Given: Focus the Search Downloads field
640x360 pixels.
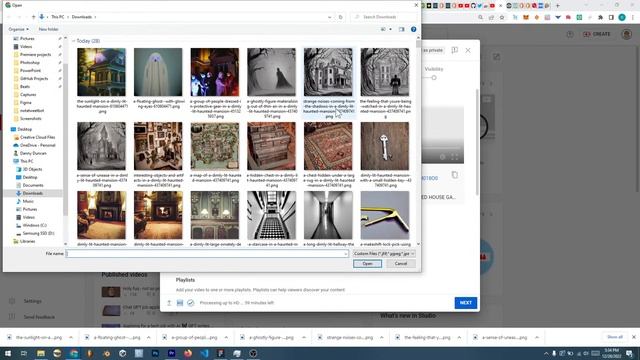Looking at the screenshot, I should [x=383, y=17].
